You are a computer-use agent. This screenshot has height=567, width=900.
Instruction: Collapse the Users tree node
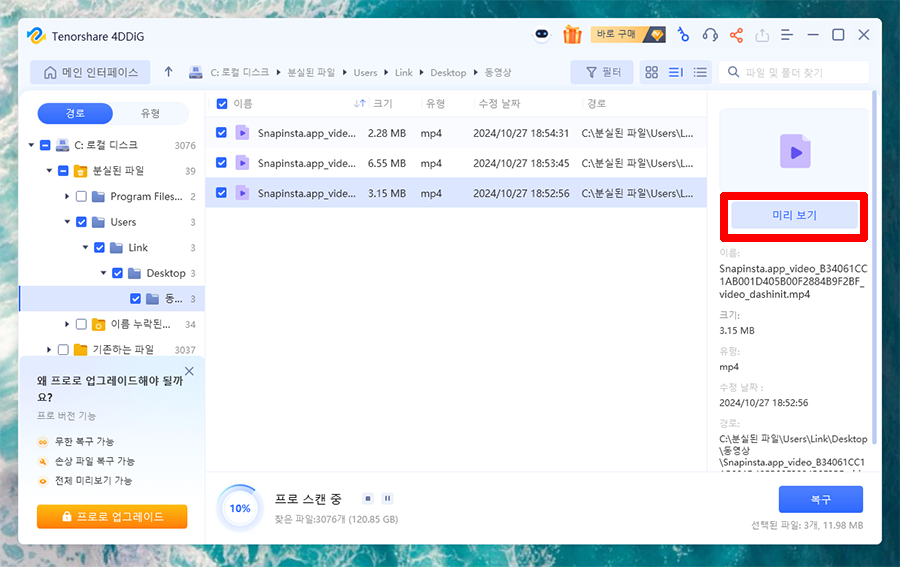point(67,222)
